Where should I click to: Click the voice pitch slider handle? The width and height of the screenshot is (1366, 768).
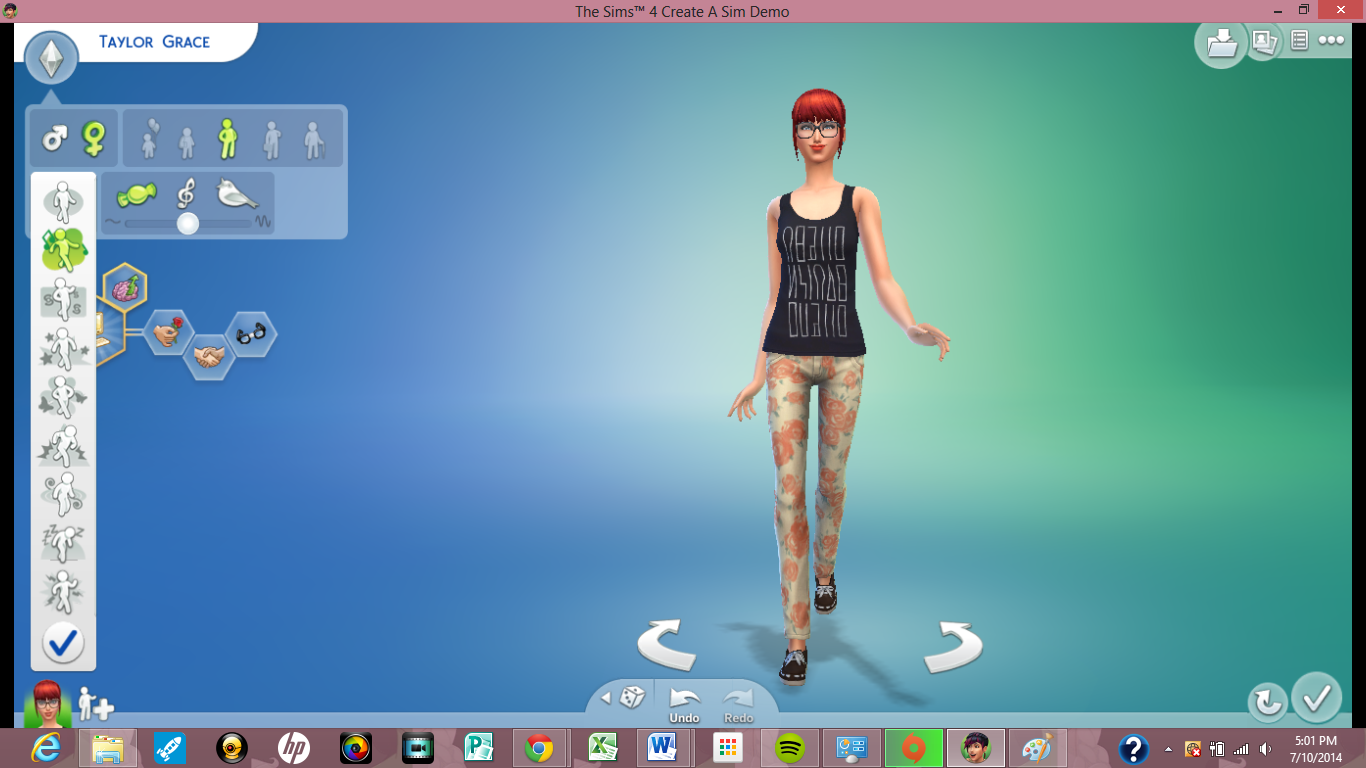pyautogui.click(x=187, y=223)
